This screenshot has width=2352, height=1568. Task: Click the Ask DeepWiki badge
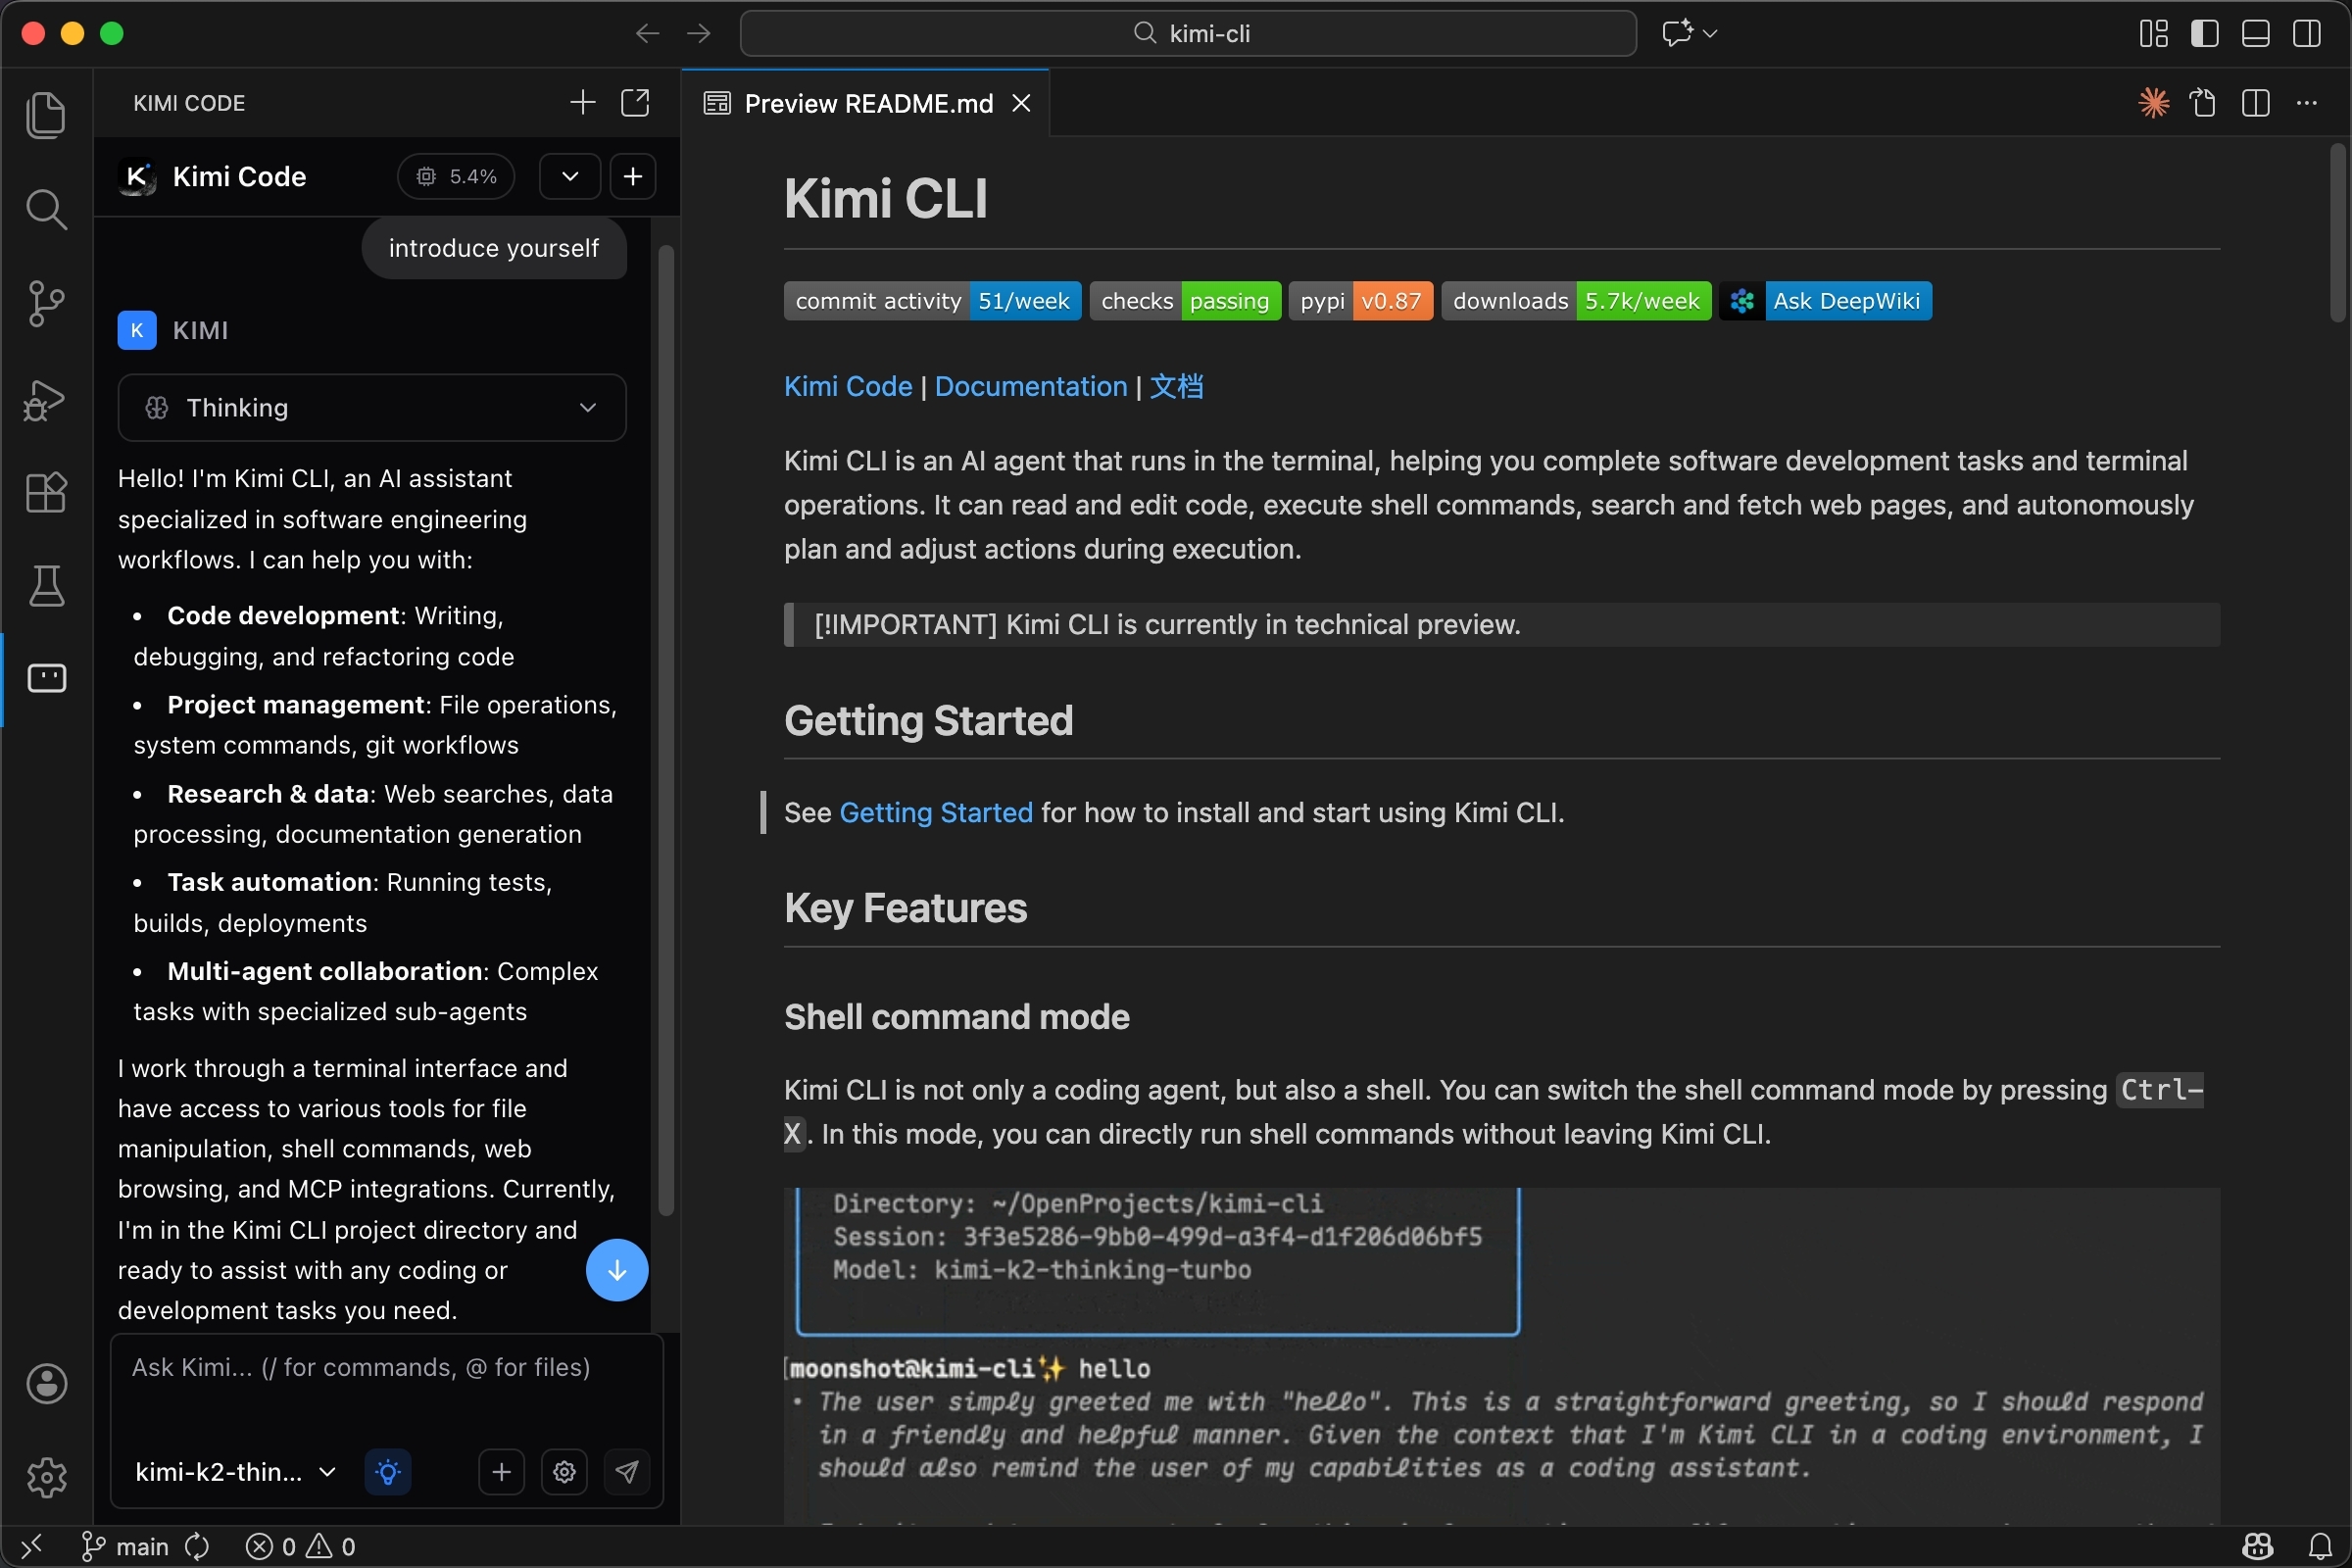[x=1846, y=300]
